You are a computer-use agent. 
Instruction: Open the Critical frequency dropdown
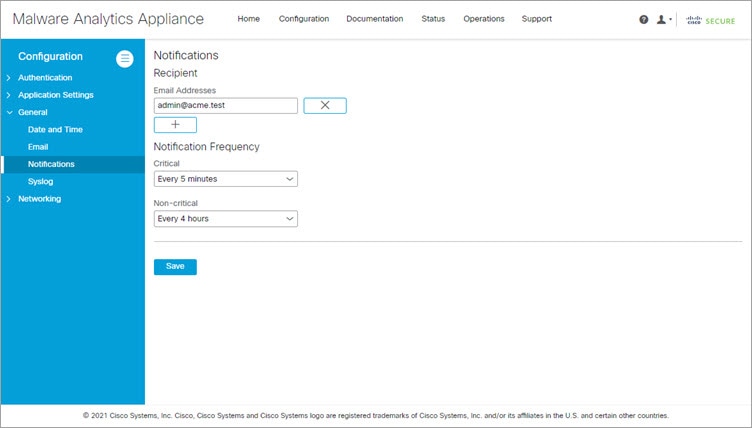click(x=225, y=179)
